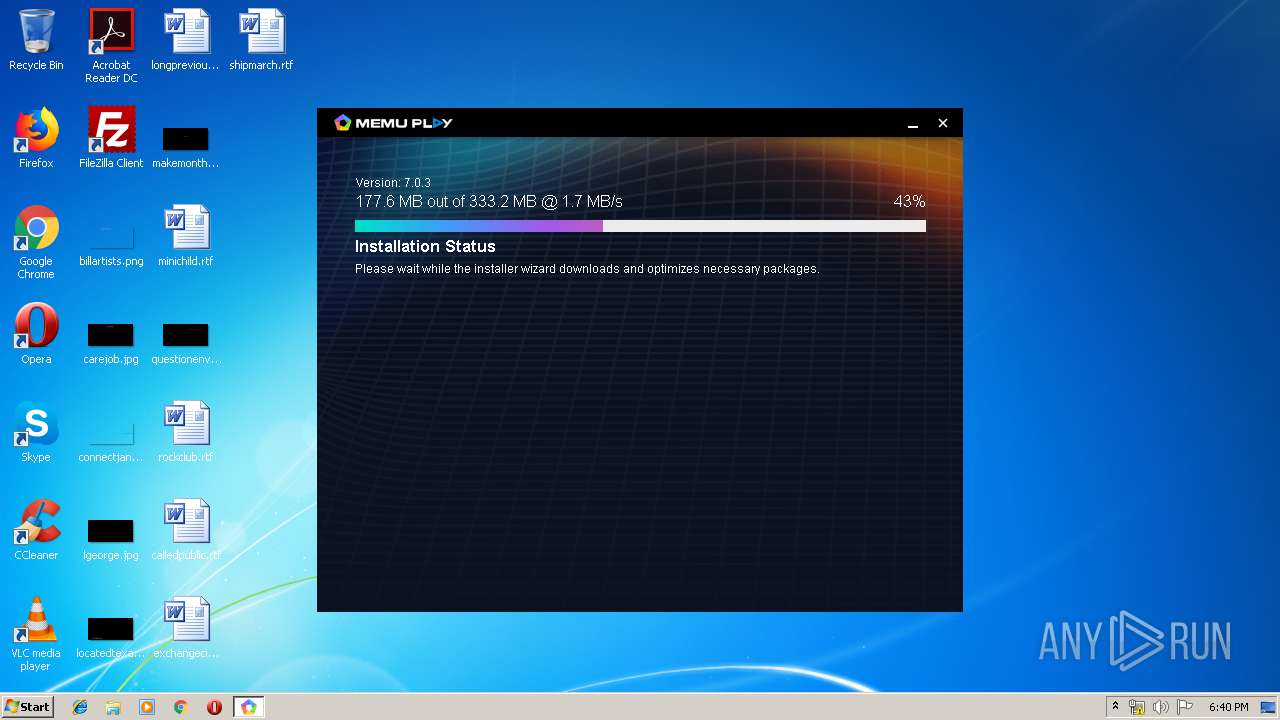The height and width of the screenshot is (720, 1280).
Task: Show hidden system tray icons
Action: coord(1115,707)
